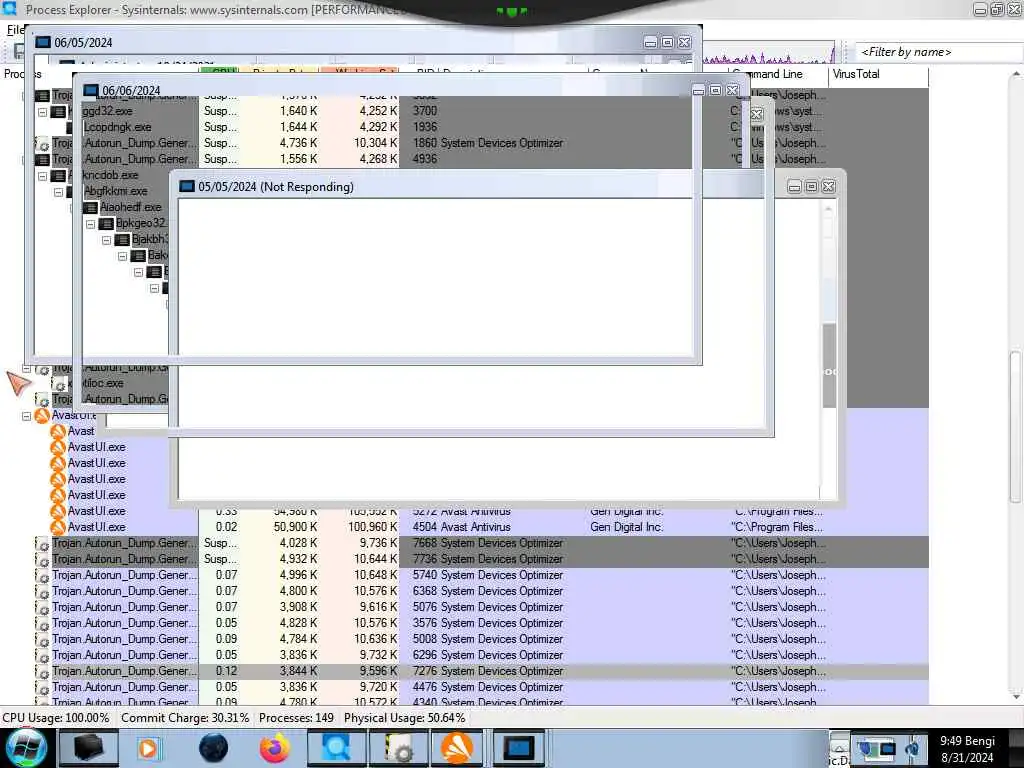Click icon of AvastUI.exe process PID 4504
The width and height of the screenshot is (1024, 768).
tap(58, 527)
